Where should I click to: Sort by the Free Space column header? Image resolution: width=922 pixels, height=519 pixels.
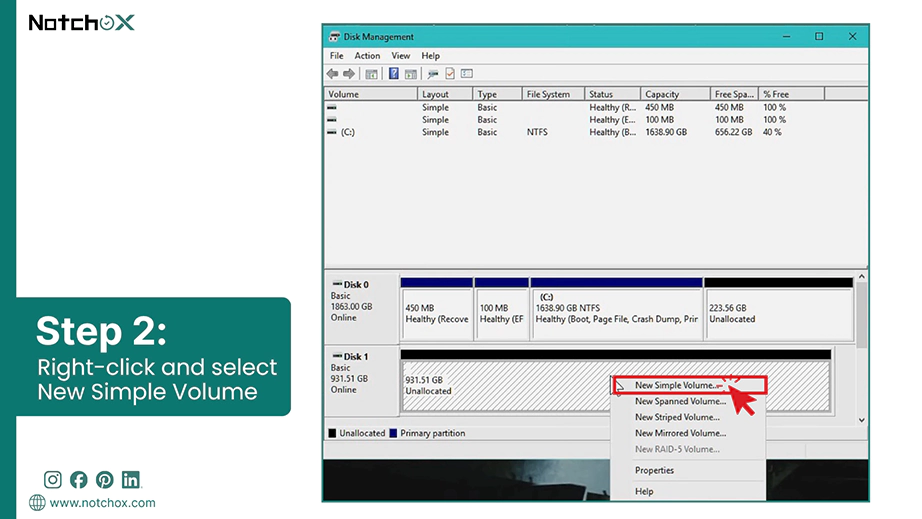click(x=734, y=94)
